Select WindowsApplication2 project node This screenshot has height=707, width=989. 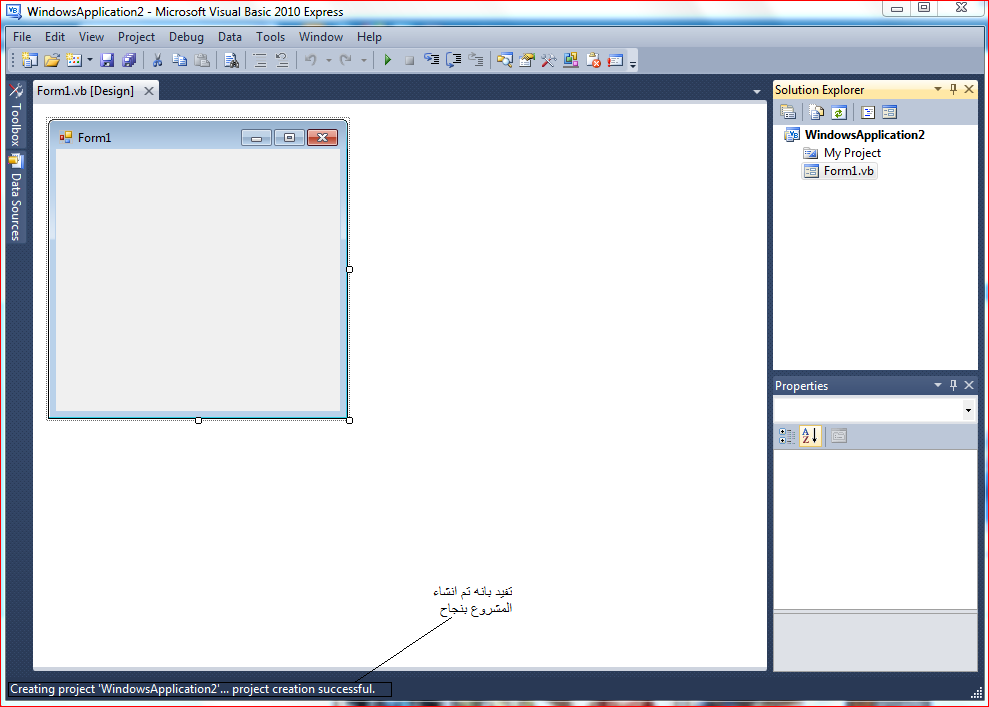tap(864, 134)
